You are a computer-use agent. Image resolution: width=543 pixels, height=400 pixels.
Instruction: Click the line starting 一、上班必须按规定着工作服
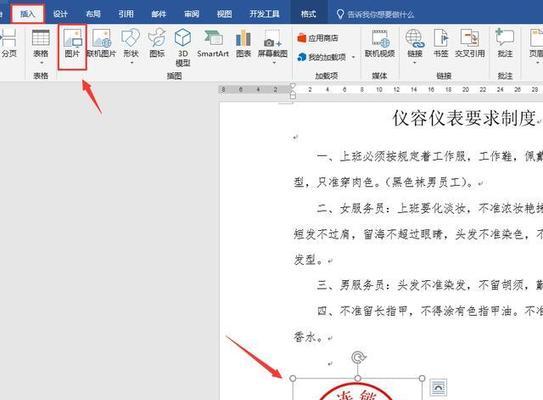[429, 157]
